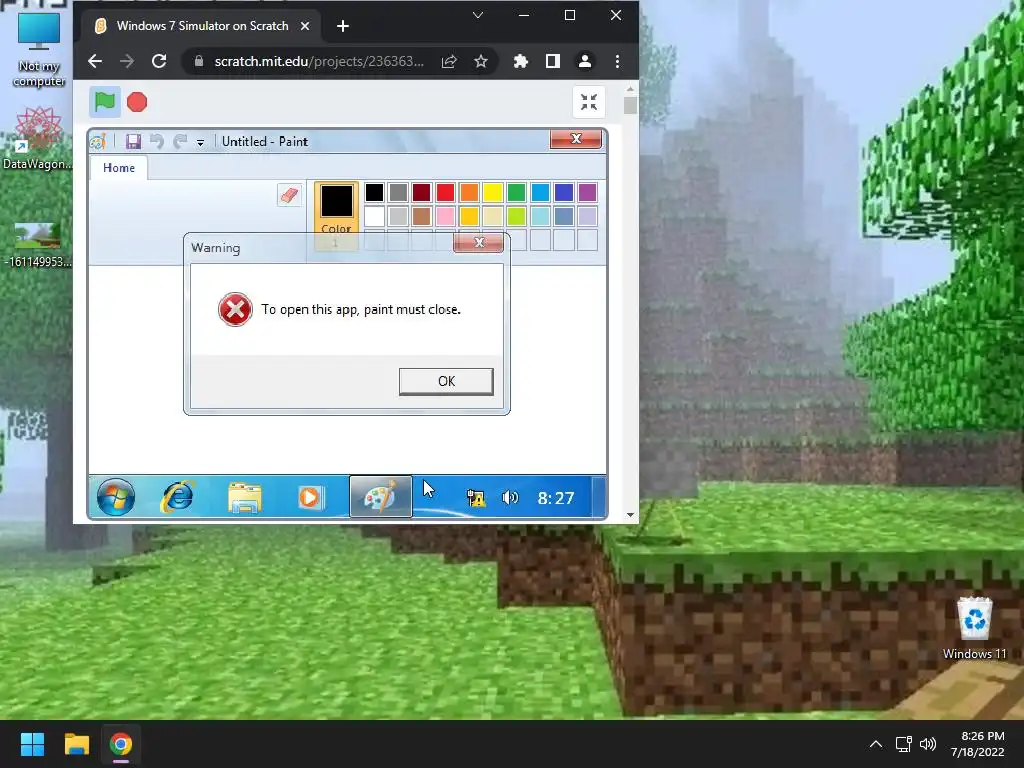Click Show desktop strip in simulator taskbar
1024x768 pixels.
(x=599, y=498)
